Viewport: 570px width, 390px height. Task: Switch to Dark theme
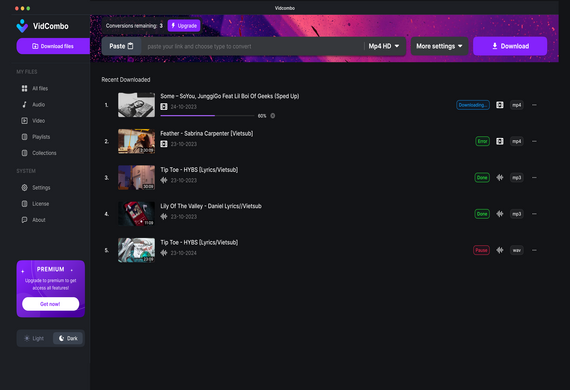pos(68,338)
